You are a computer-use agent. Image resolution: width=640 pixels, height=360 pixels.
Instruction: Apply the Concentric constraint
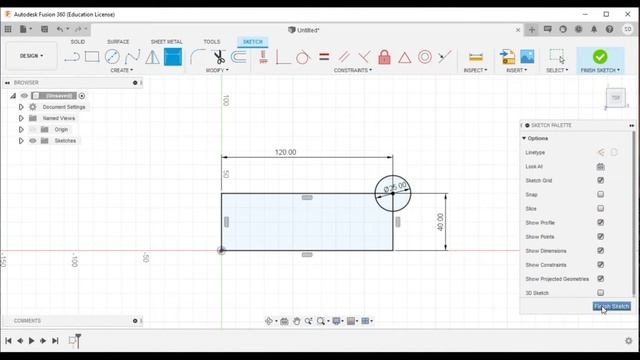point(424,57)
